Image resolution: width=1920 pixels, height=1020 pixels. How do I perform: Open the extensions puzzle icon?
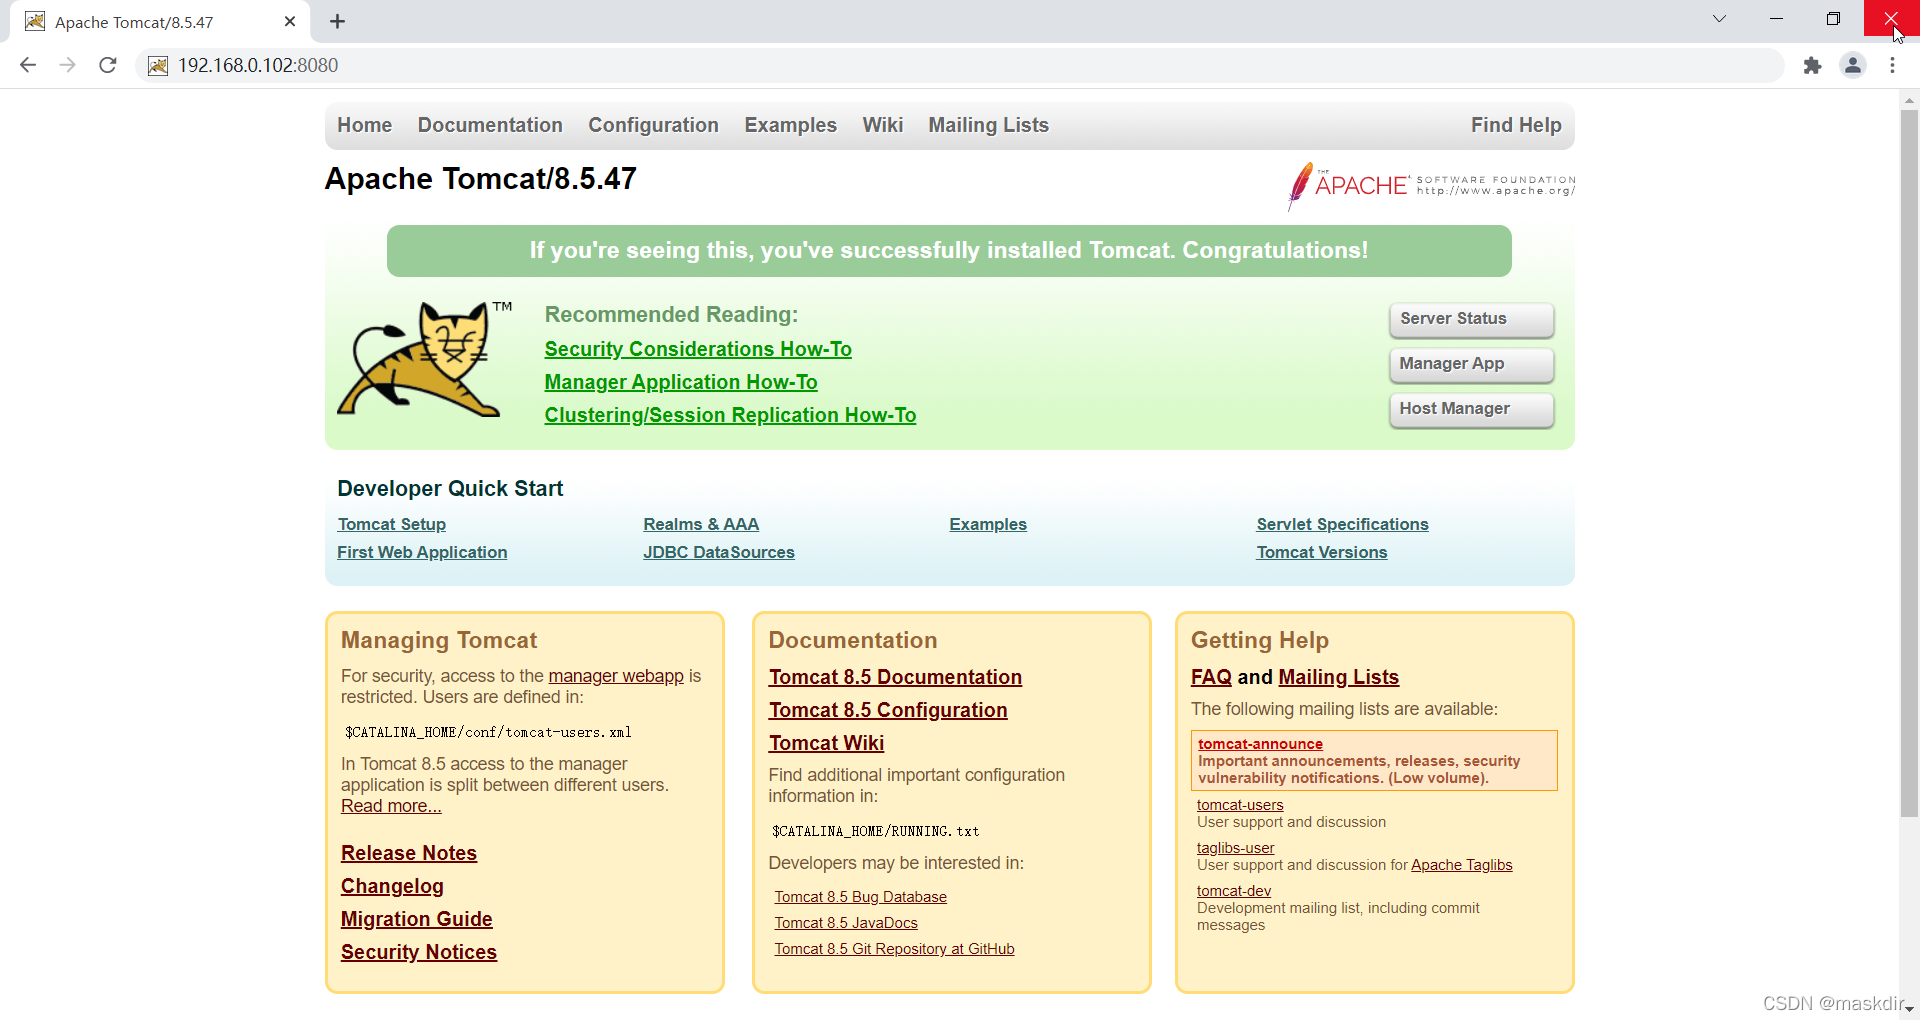tap(1812, 65)
